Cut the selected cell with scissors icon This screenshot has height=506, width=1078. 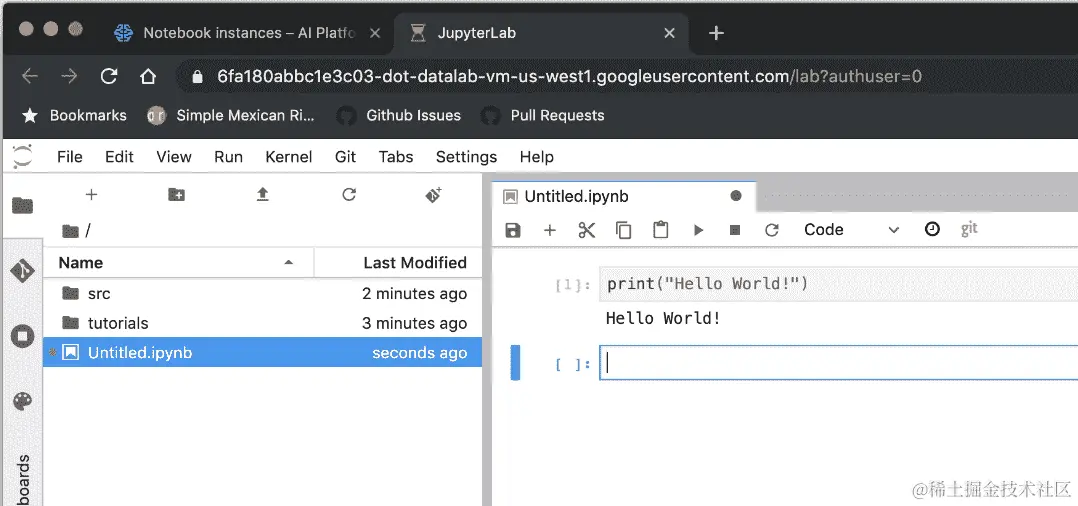(x=586, y=230)
